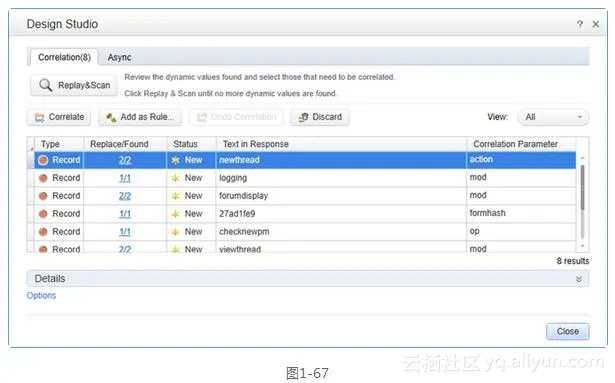Image resolution: width=615 pixels, height=383 pixels.
Task: Click the Discard button
Action: click(x=320, y=117)
